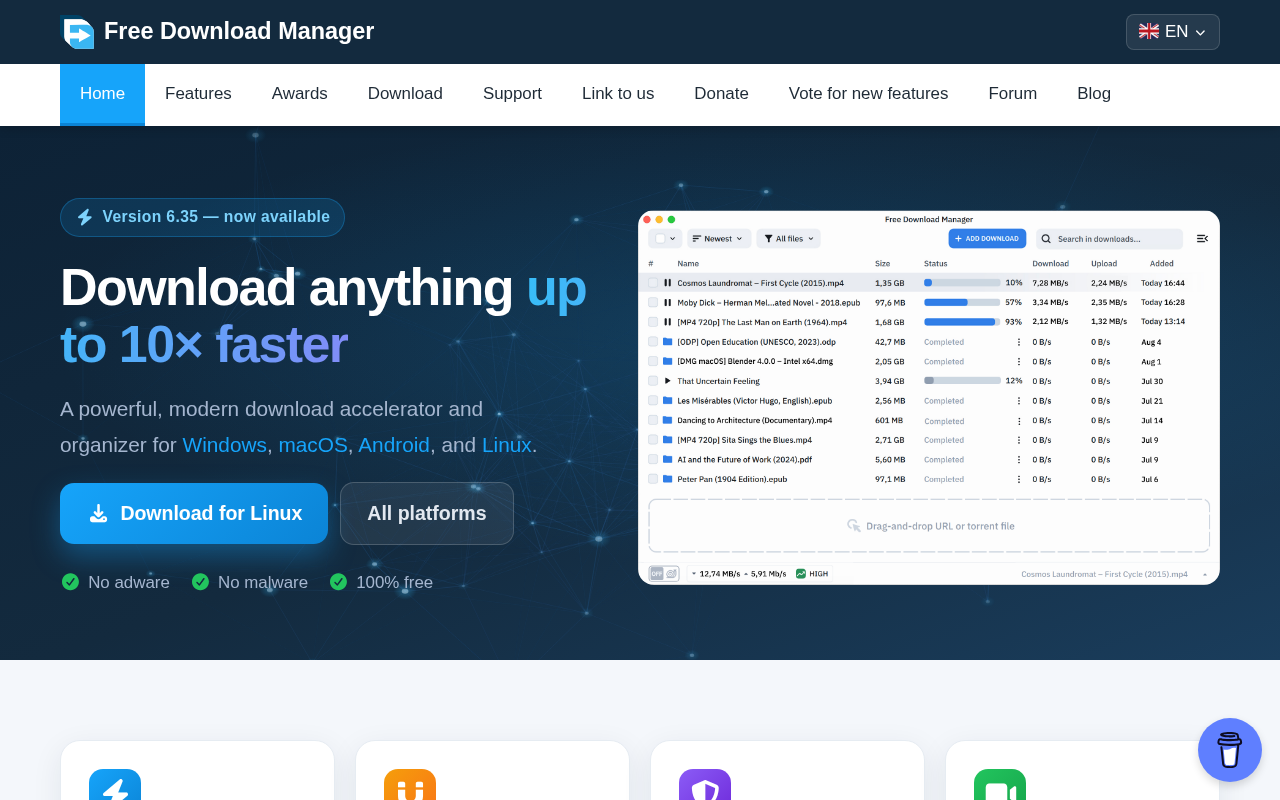Check the That Uncertain Feeling row checkbox
Viewport: 1280px width, 800px height.
tap(653, 381)
